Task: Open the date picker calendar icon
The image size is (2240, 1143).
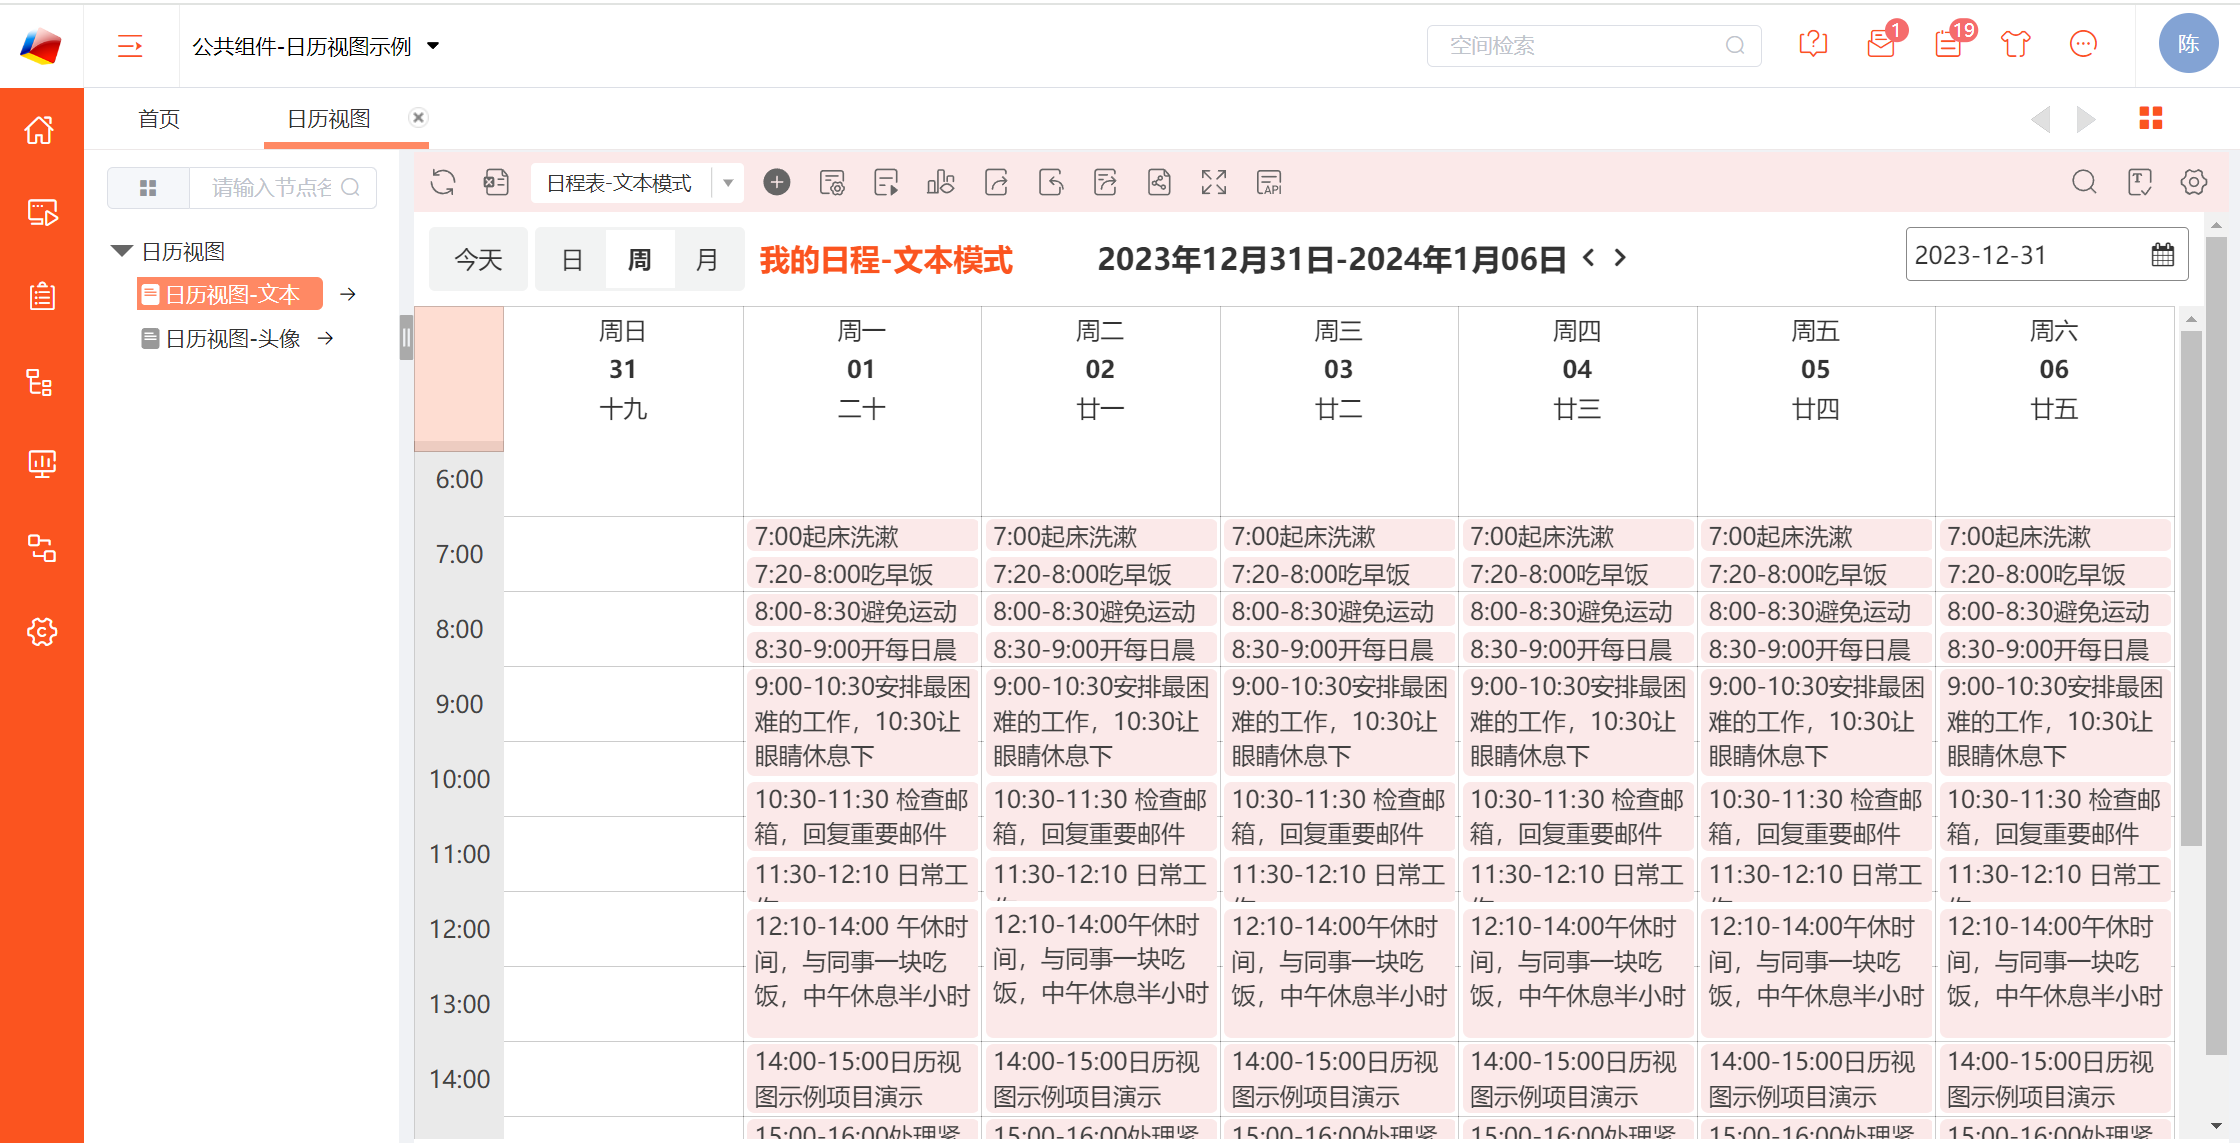Action: point(2163,255)
